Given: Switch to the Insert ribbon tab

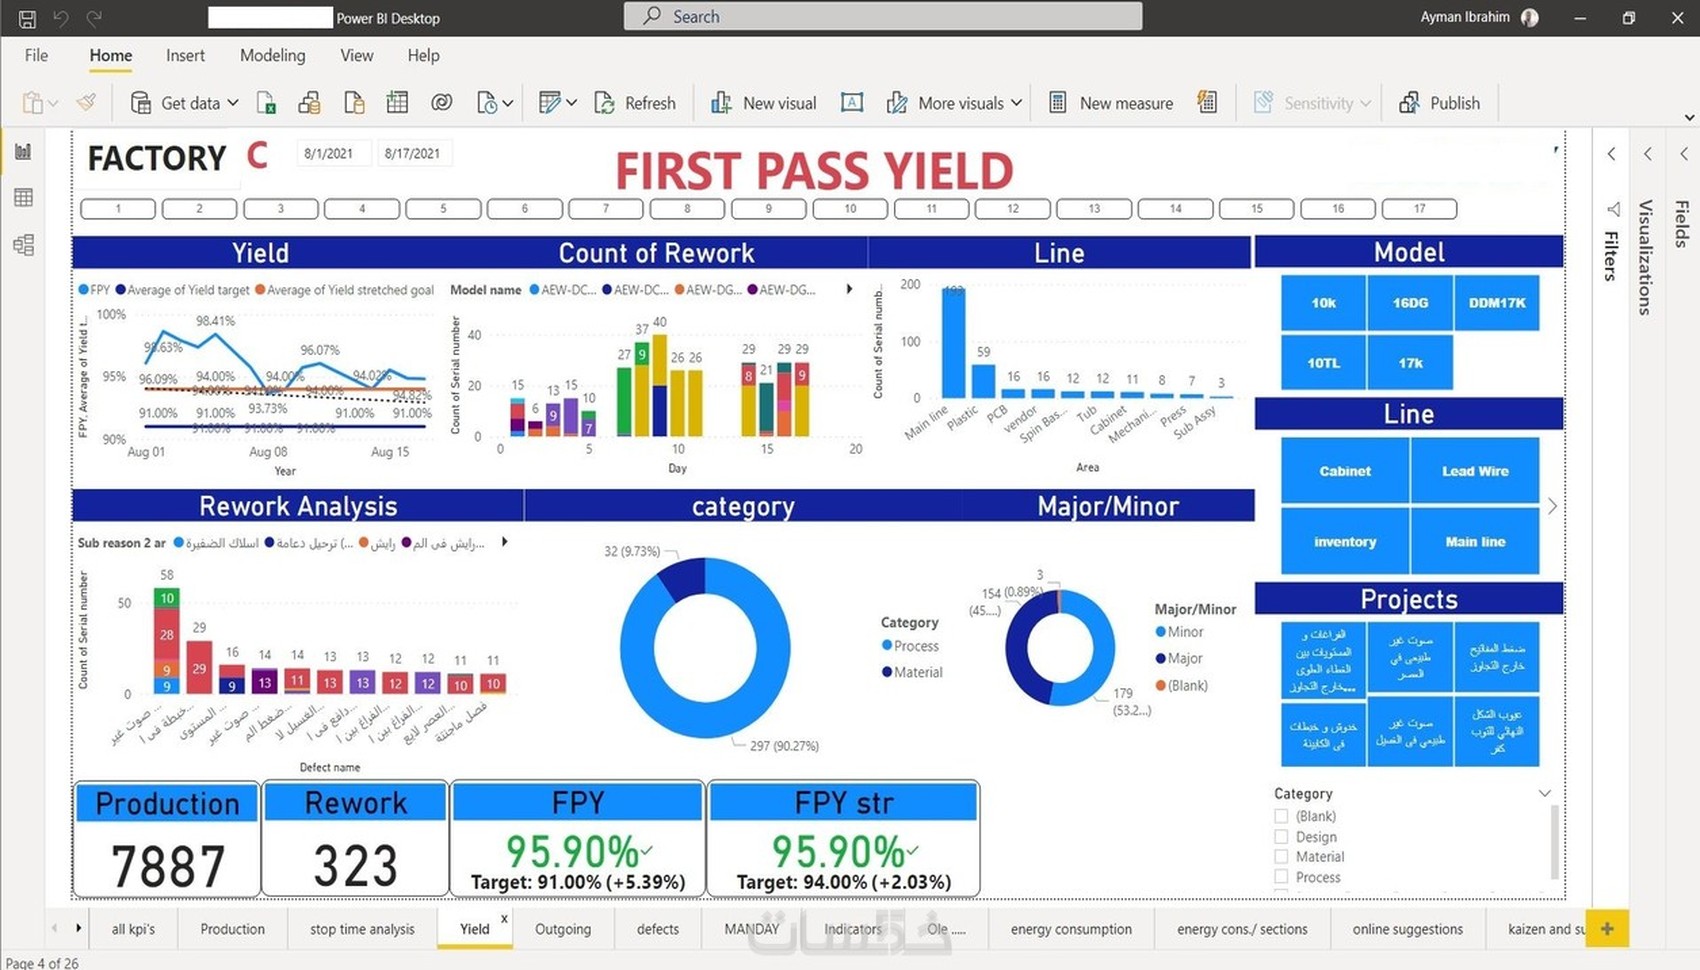Looking at the screenshot, I should point(185,55).
